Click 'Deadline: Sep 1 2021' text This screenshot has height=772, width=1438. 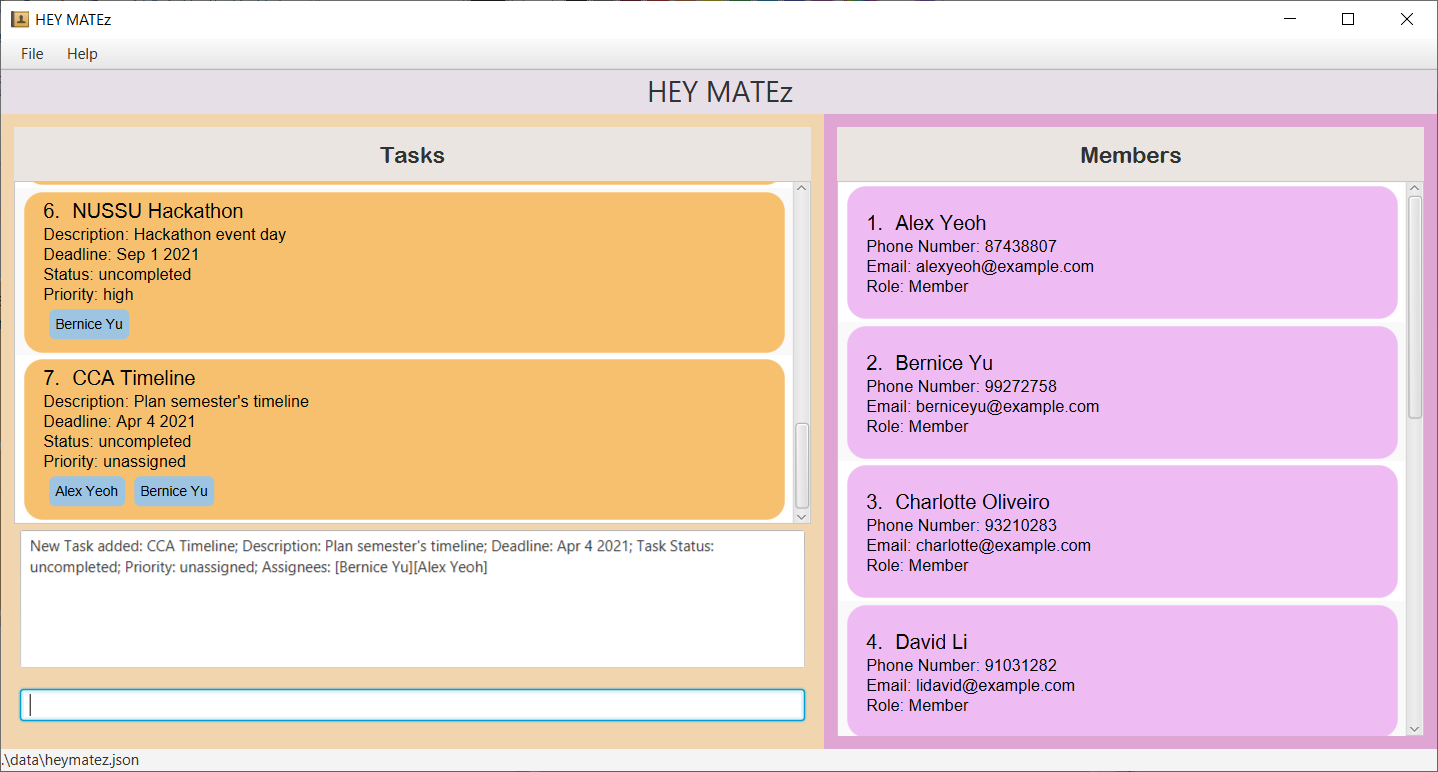pos(121,255)
